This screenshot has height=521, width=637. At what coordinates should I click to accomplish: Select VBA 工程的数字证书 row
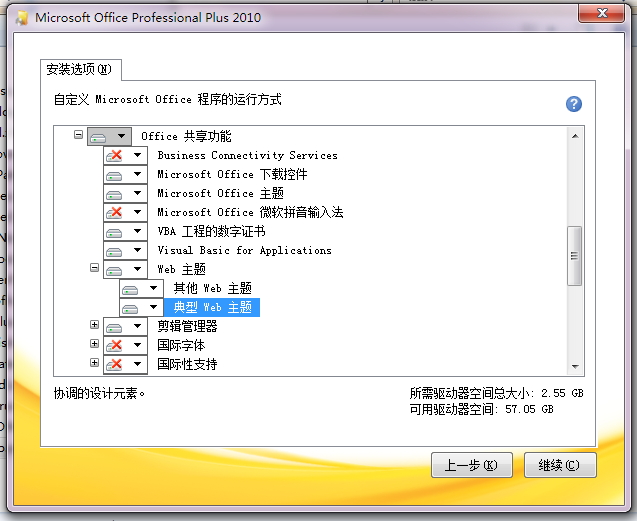tap(211, 231)
